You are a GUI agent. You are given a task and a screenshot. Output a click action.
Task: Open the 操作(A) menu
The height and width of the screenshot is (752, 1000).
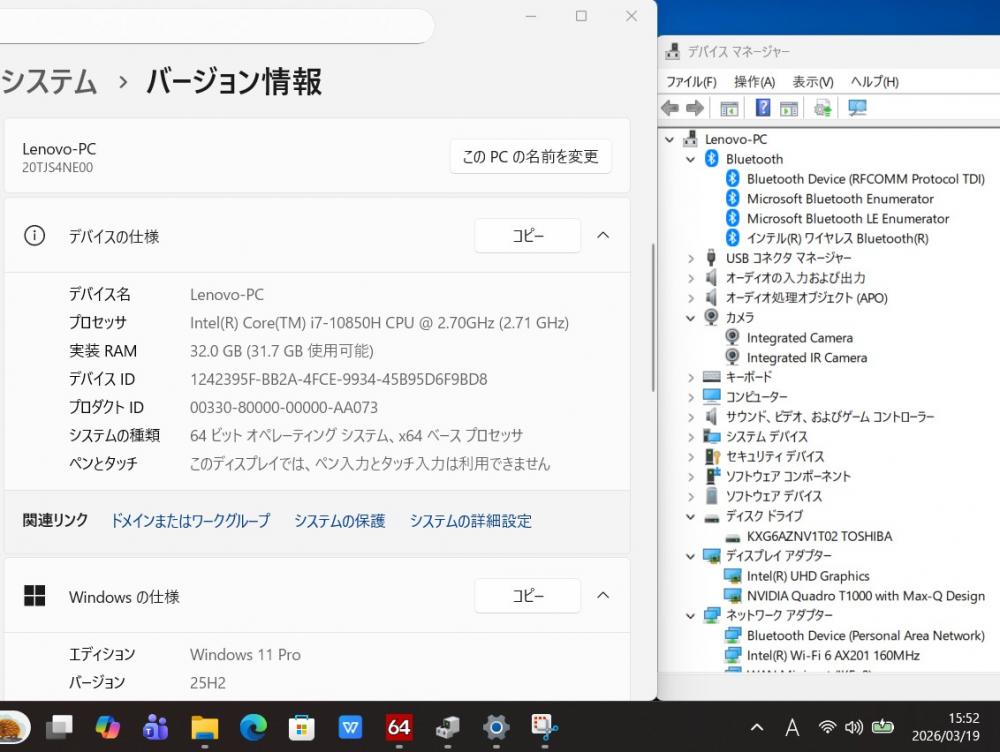(x=754, y=82)
